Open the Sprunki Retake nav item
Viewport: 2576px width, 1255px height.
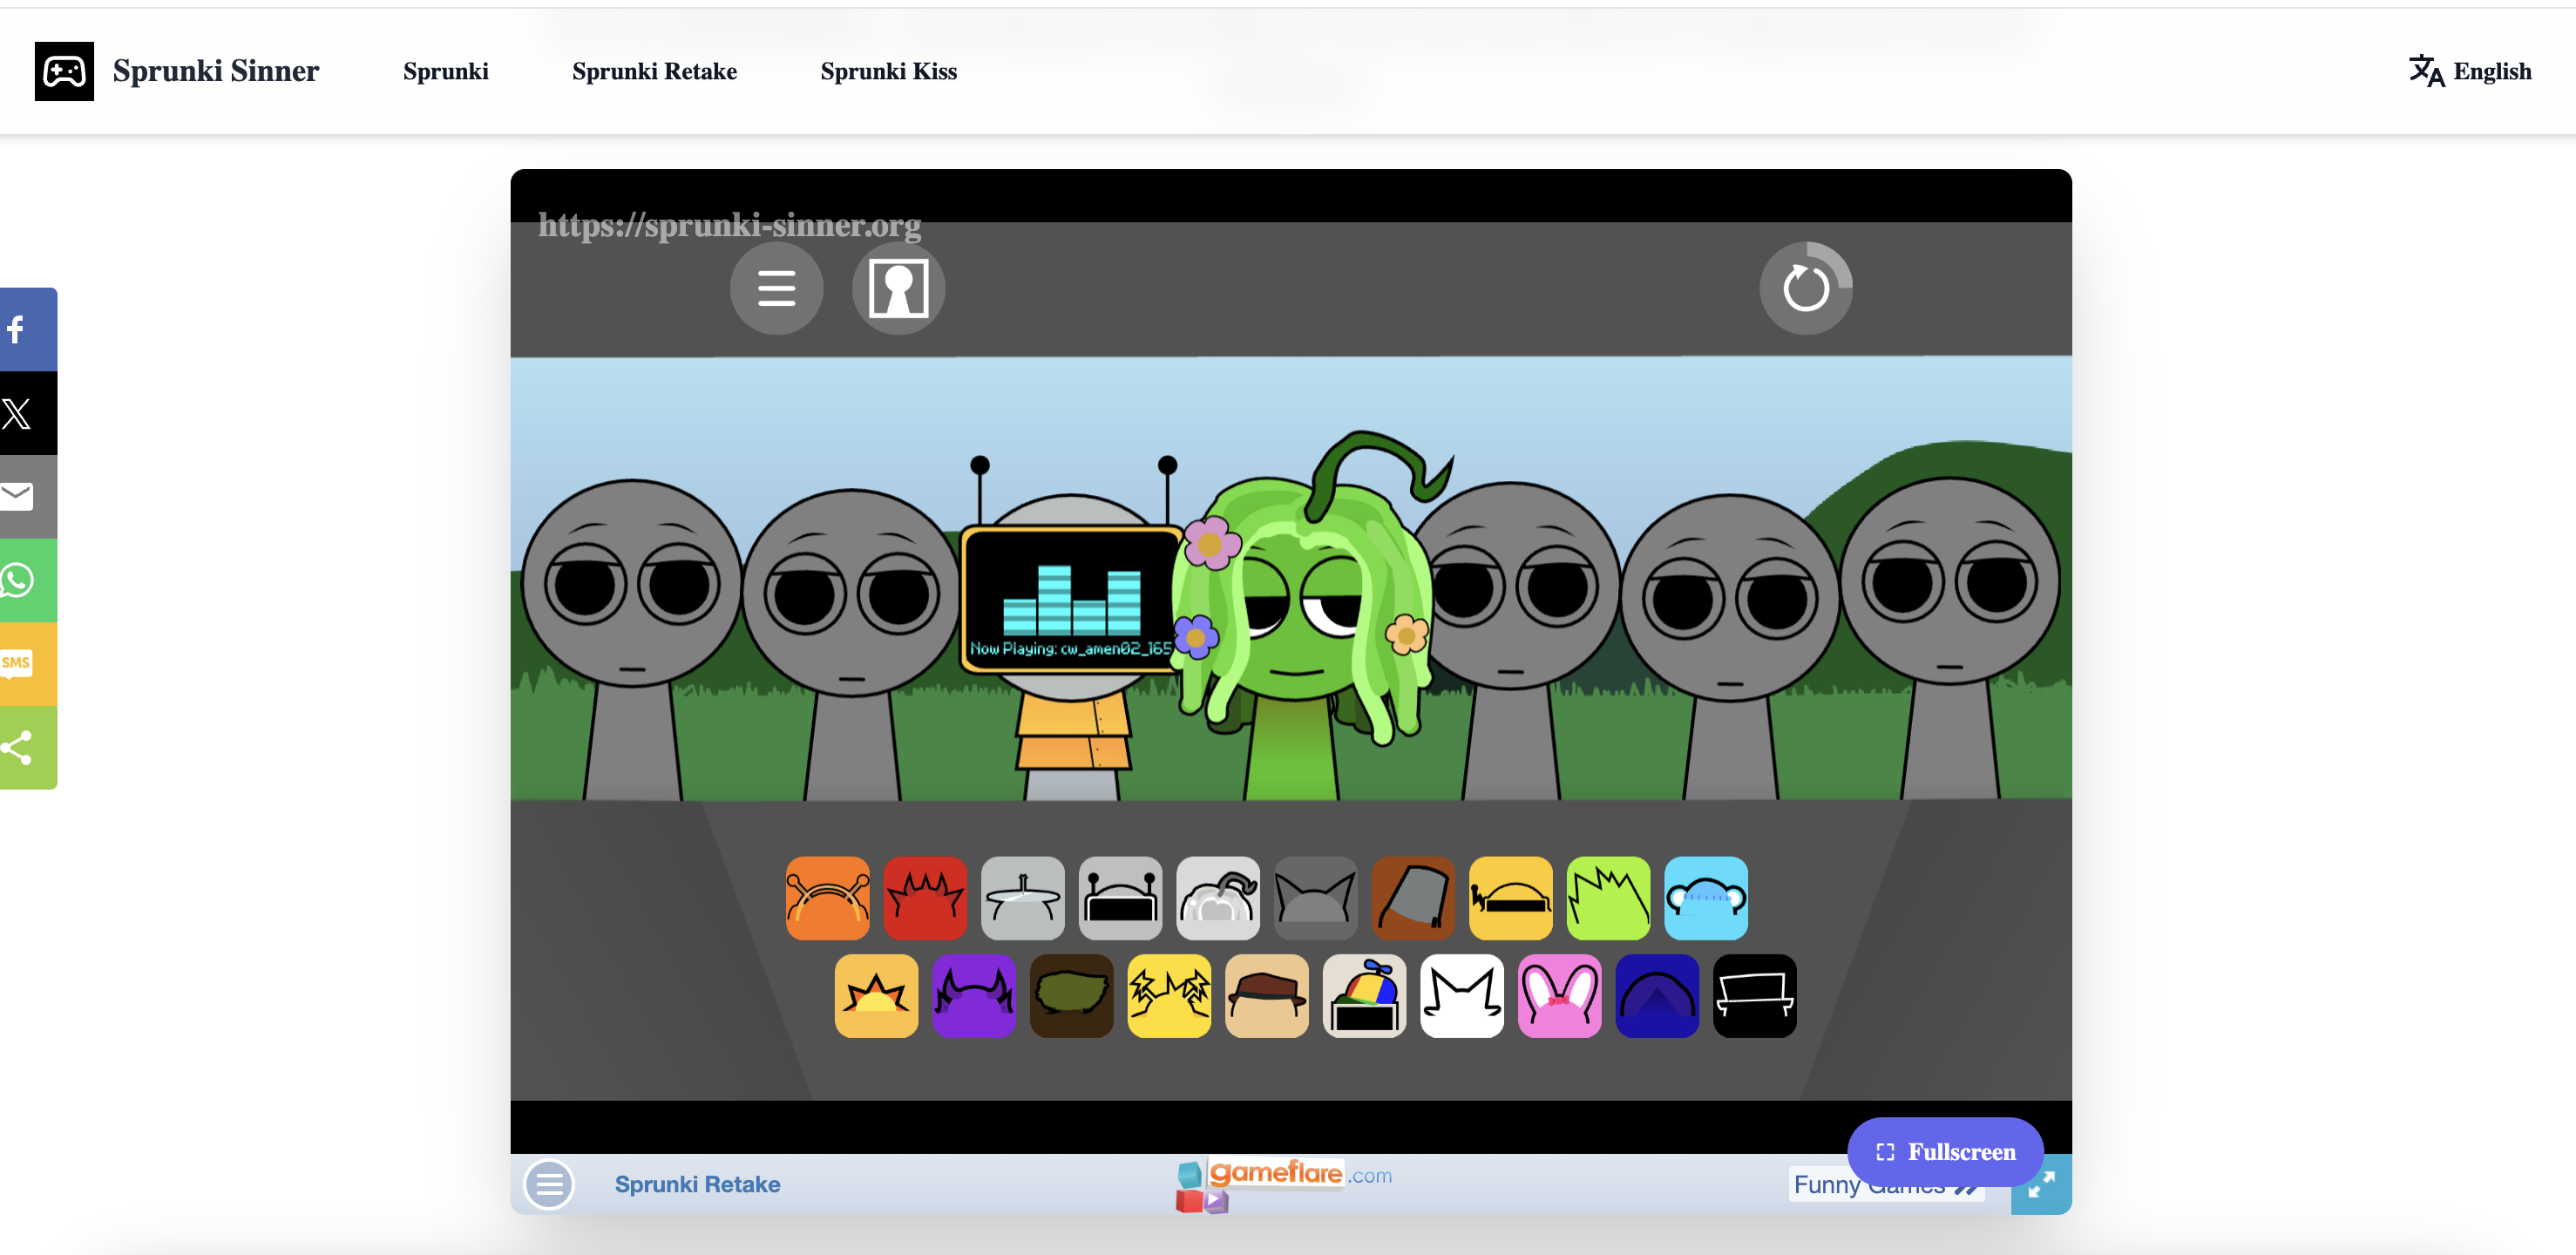coord(654,71)
